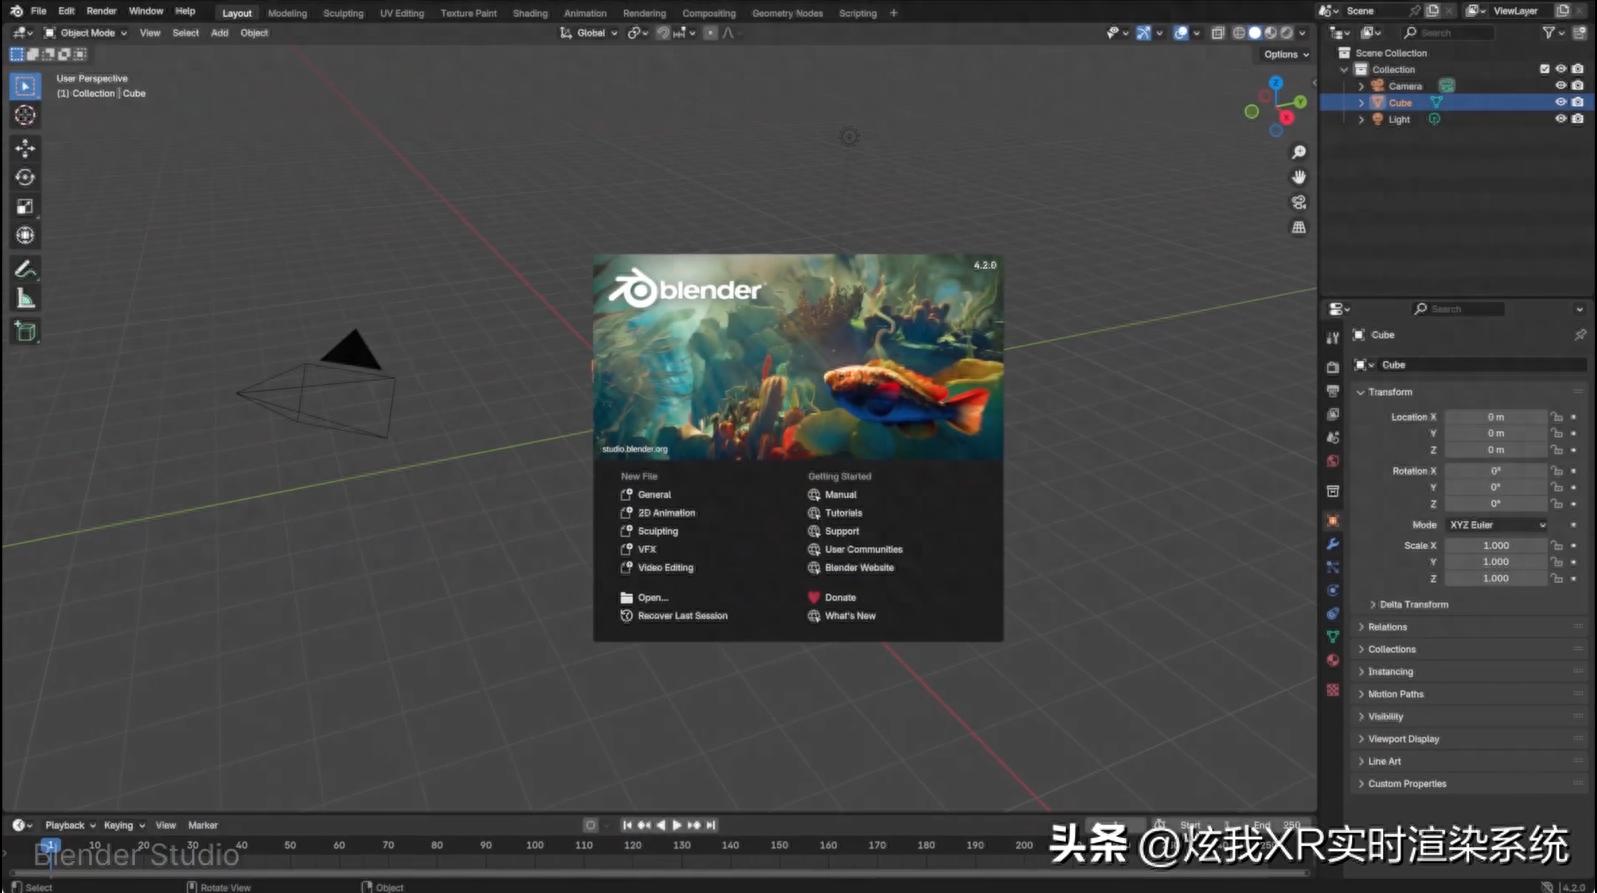Open the Render menu
This screenshot has width=1597, height=893.
coord(101,11)
